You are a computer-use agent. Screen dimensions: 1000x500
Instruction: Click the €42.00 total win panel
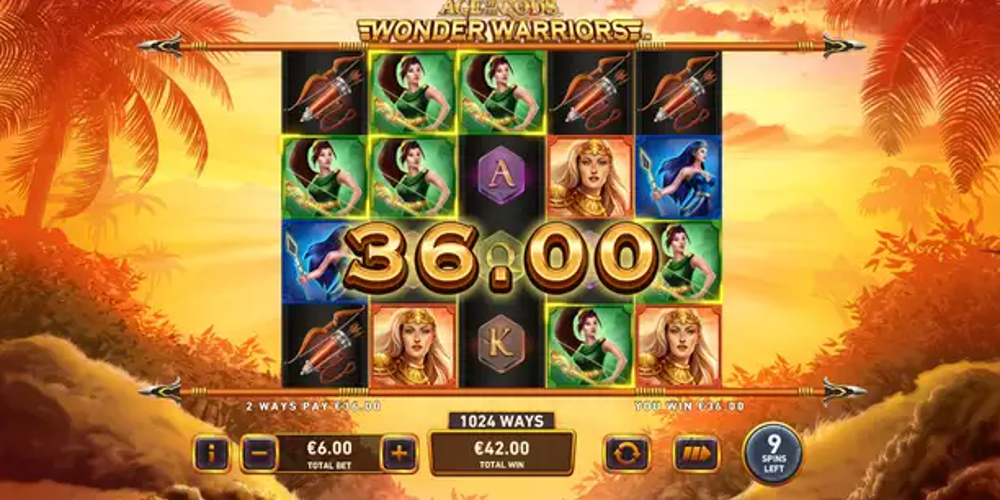[x=502, y=453]
